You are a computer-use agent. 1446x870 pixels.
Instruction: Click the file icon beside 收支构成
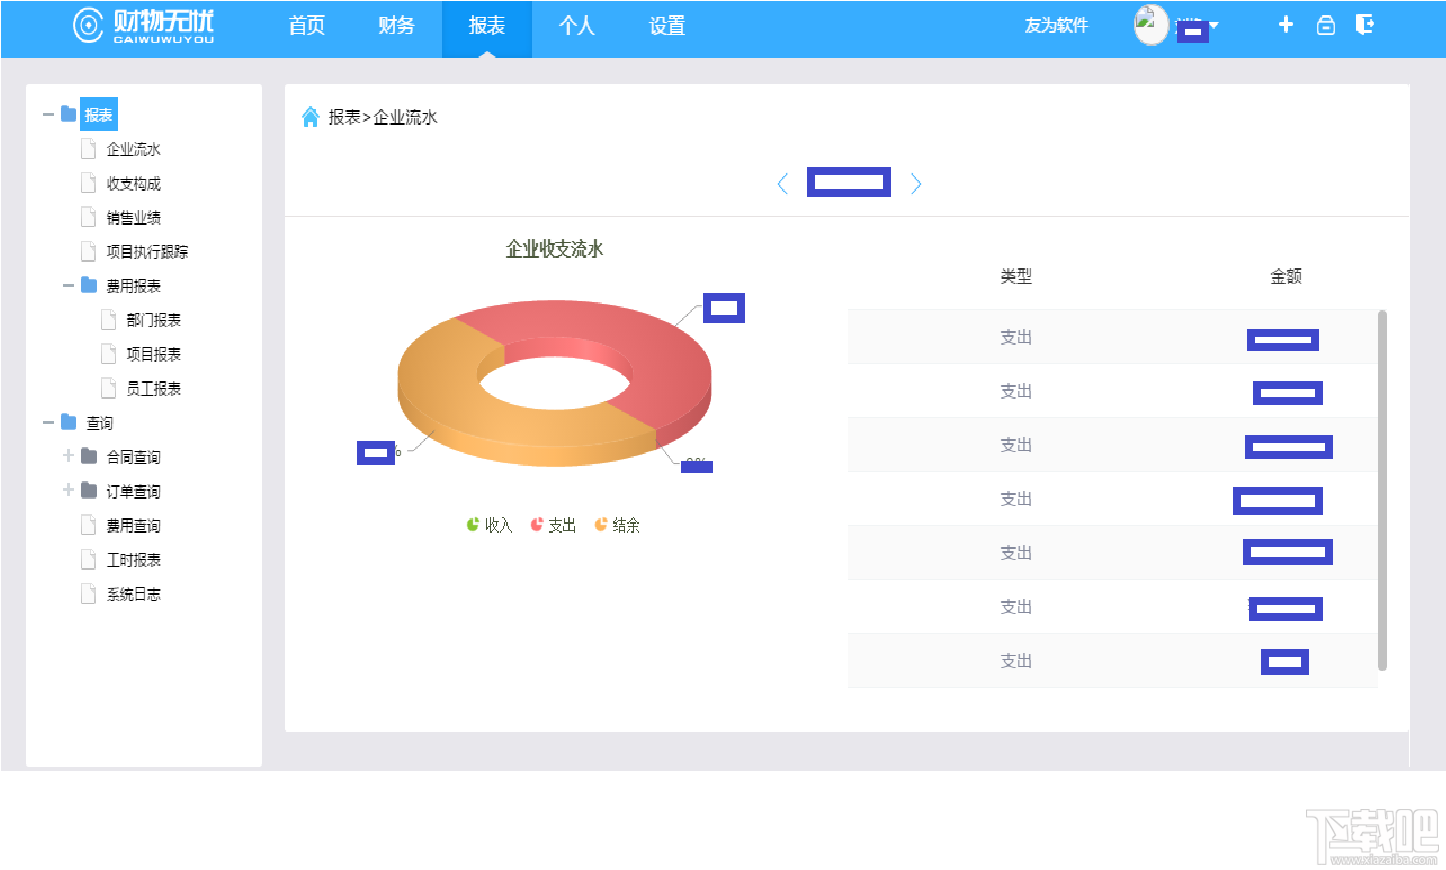(x=89, y=183)
